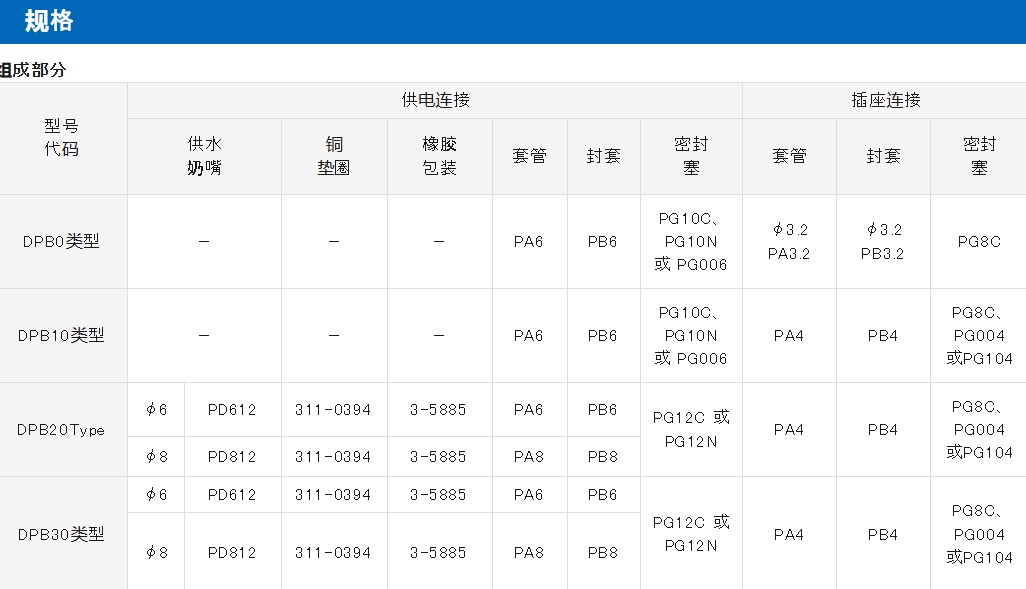The image size is (1026, 589).
Task: Click the DPB20Type row label
Action: point(62,430)
